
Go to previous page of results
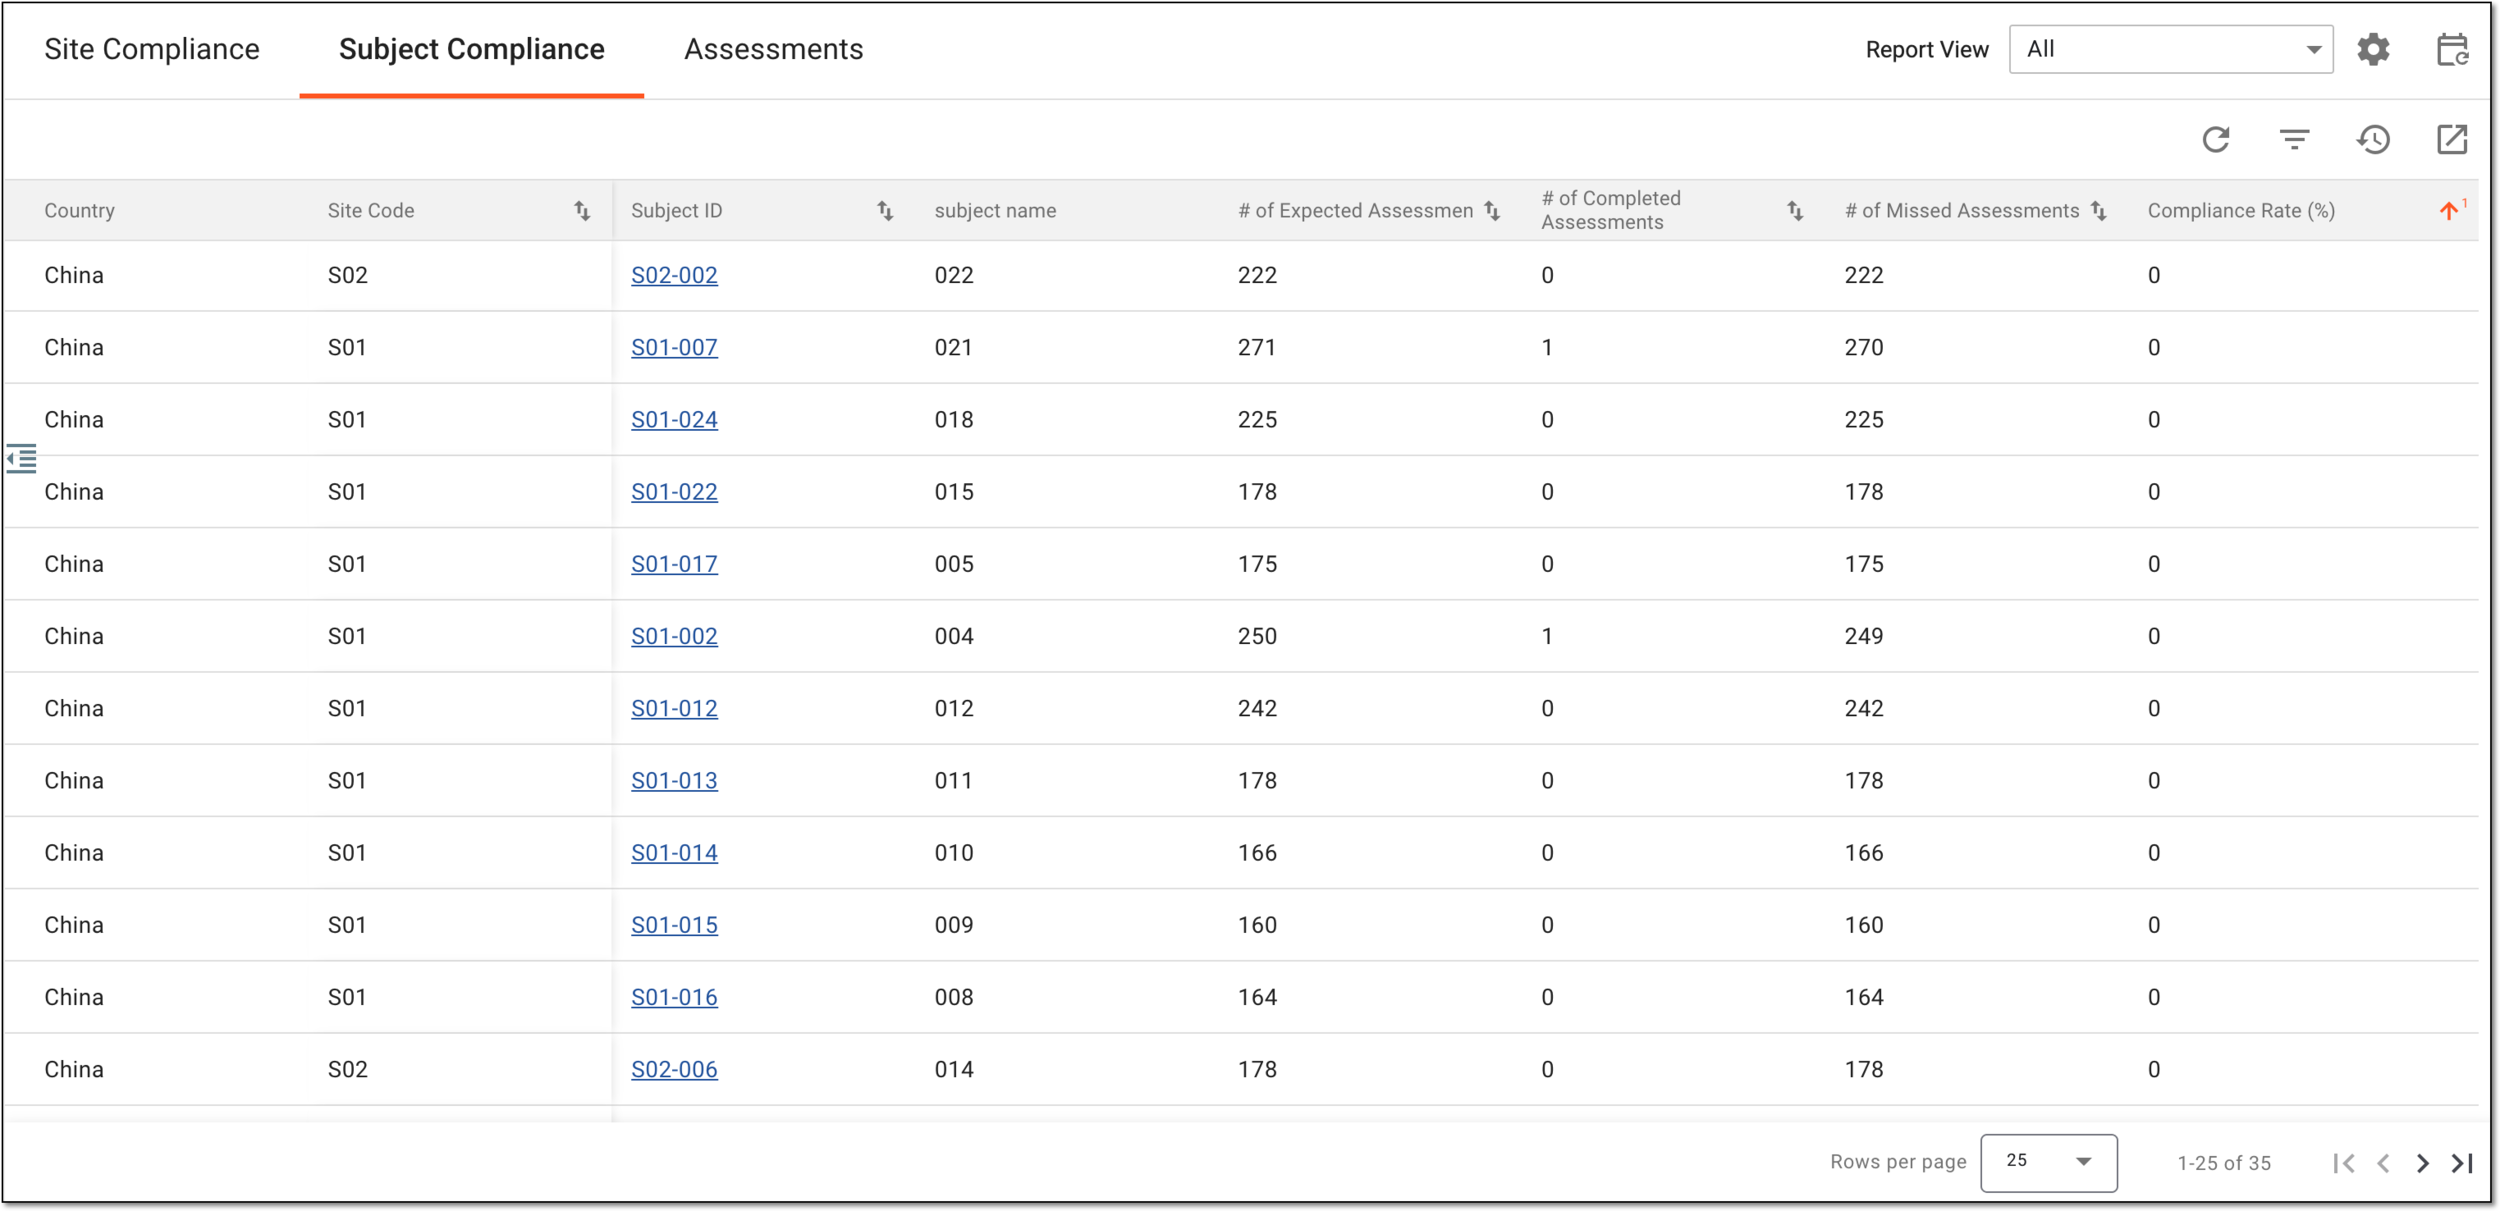2384,1163
